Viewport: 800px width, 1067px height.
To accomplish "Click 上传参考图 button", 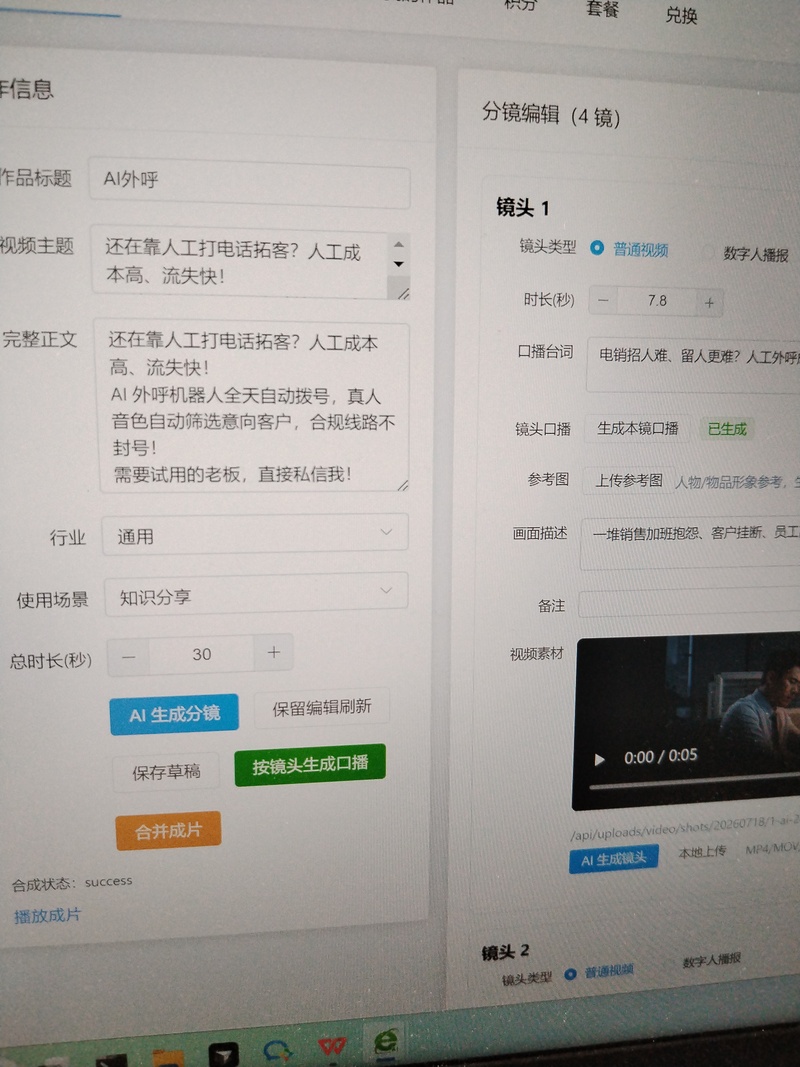I will [x=629, y=480].
